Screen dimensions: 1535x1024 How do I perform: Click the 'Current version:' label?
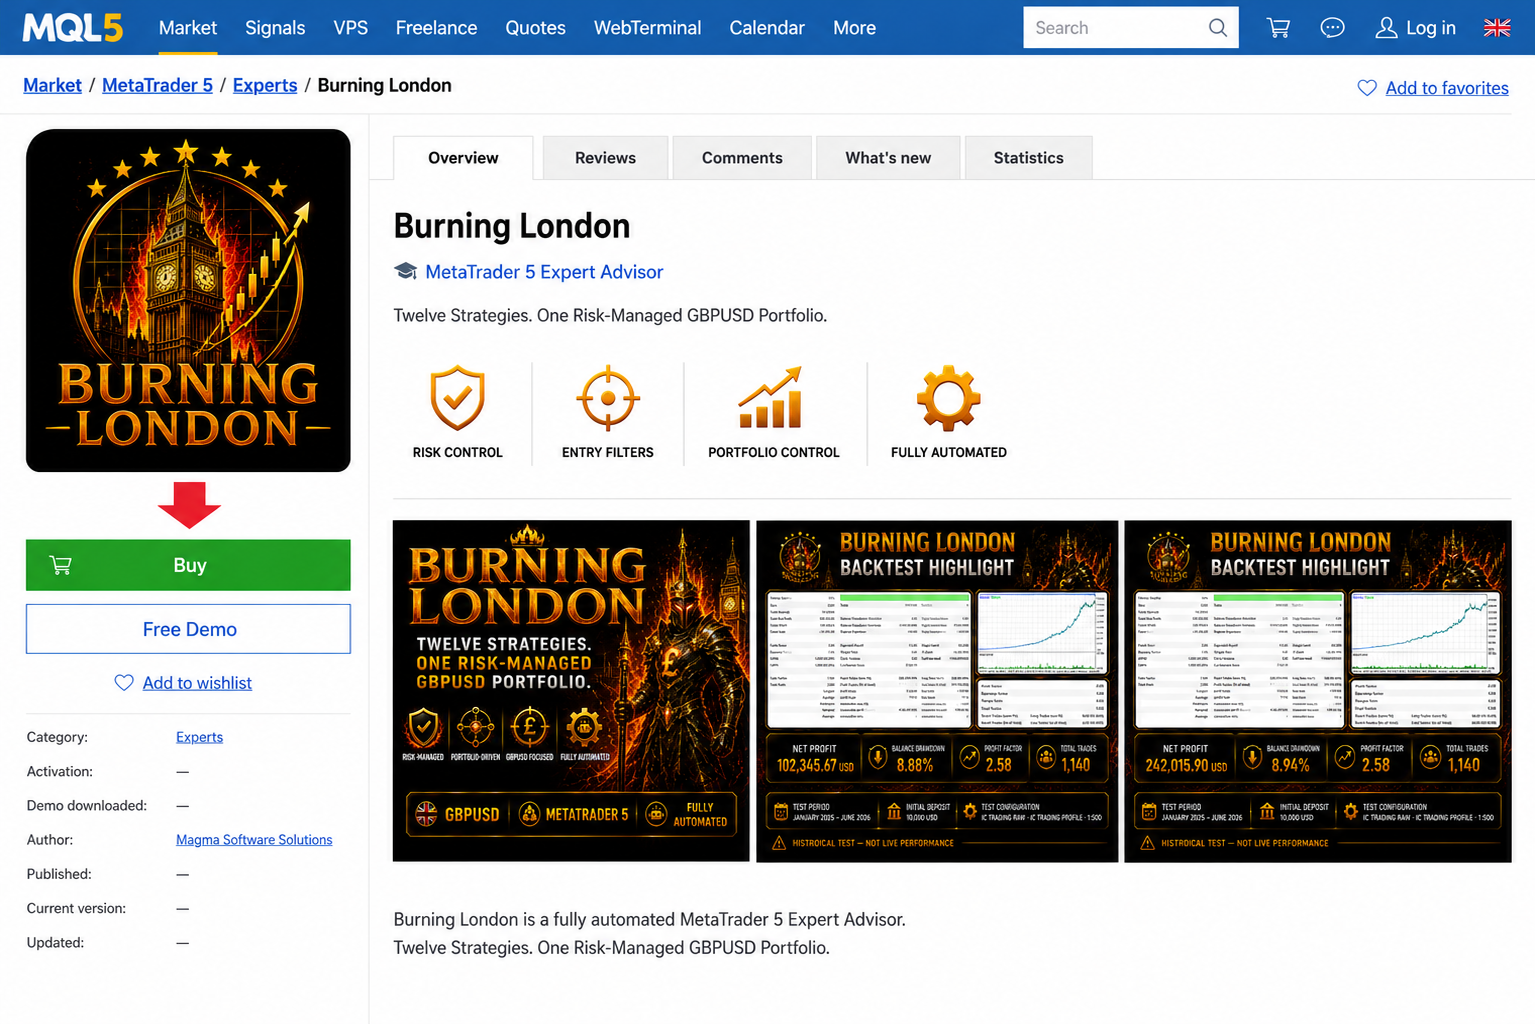click(x=76, y=908)
